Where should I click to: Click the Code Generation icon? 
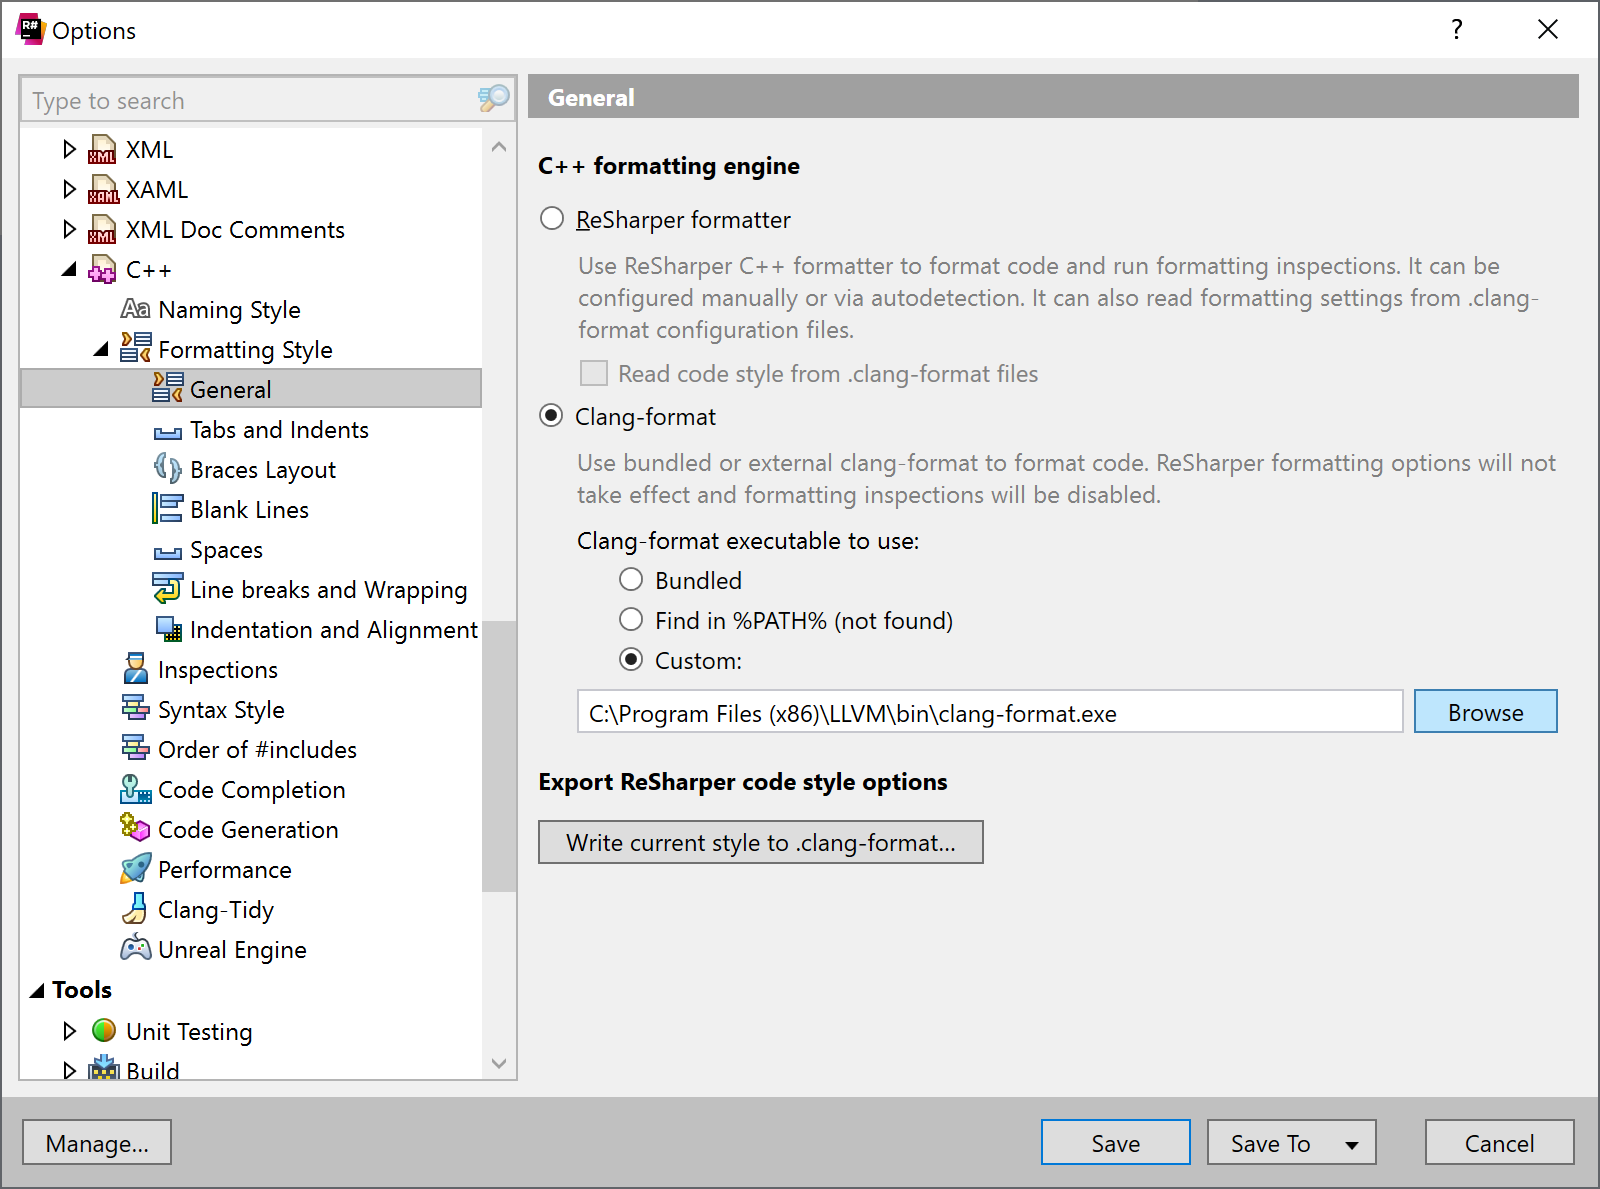pyautogui.click(x=135, y=828)
